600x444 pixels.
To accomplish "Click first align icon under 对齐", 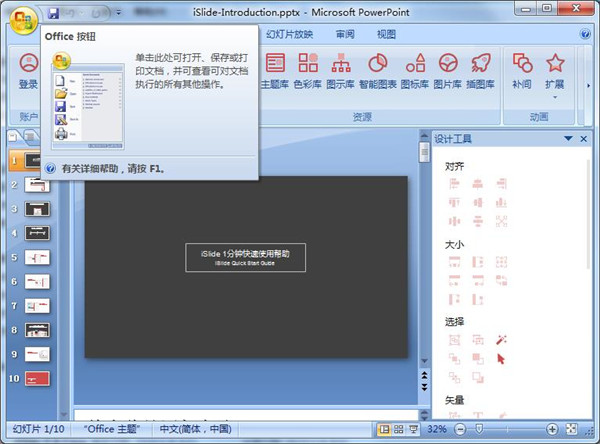I will coord(454,184).
